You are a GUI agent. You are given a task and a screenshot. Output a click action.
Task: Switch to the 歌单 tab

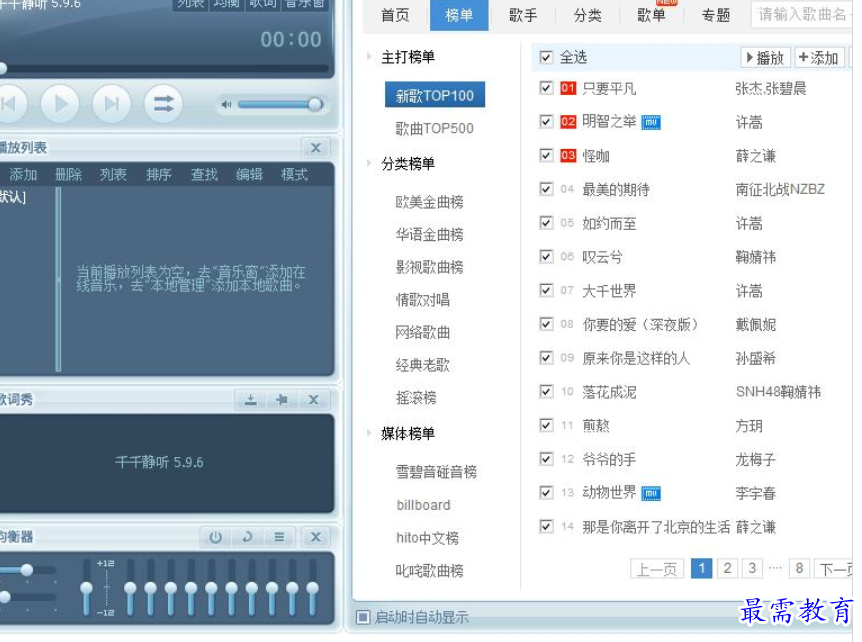click(651, 15)
